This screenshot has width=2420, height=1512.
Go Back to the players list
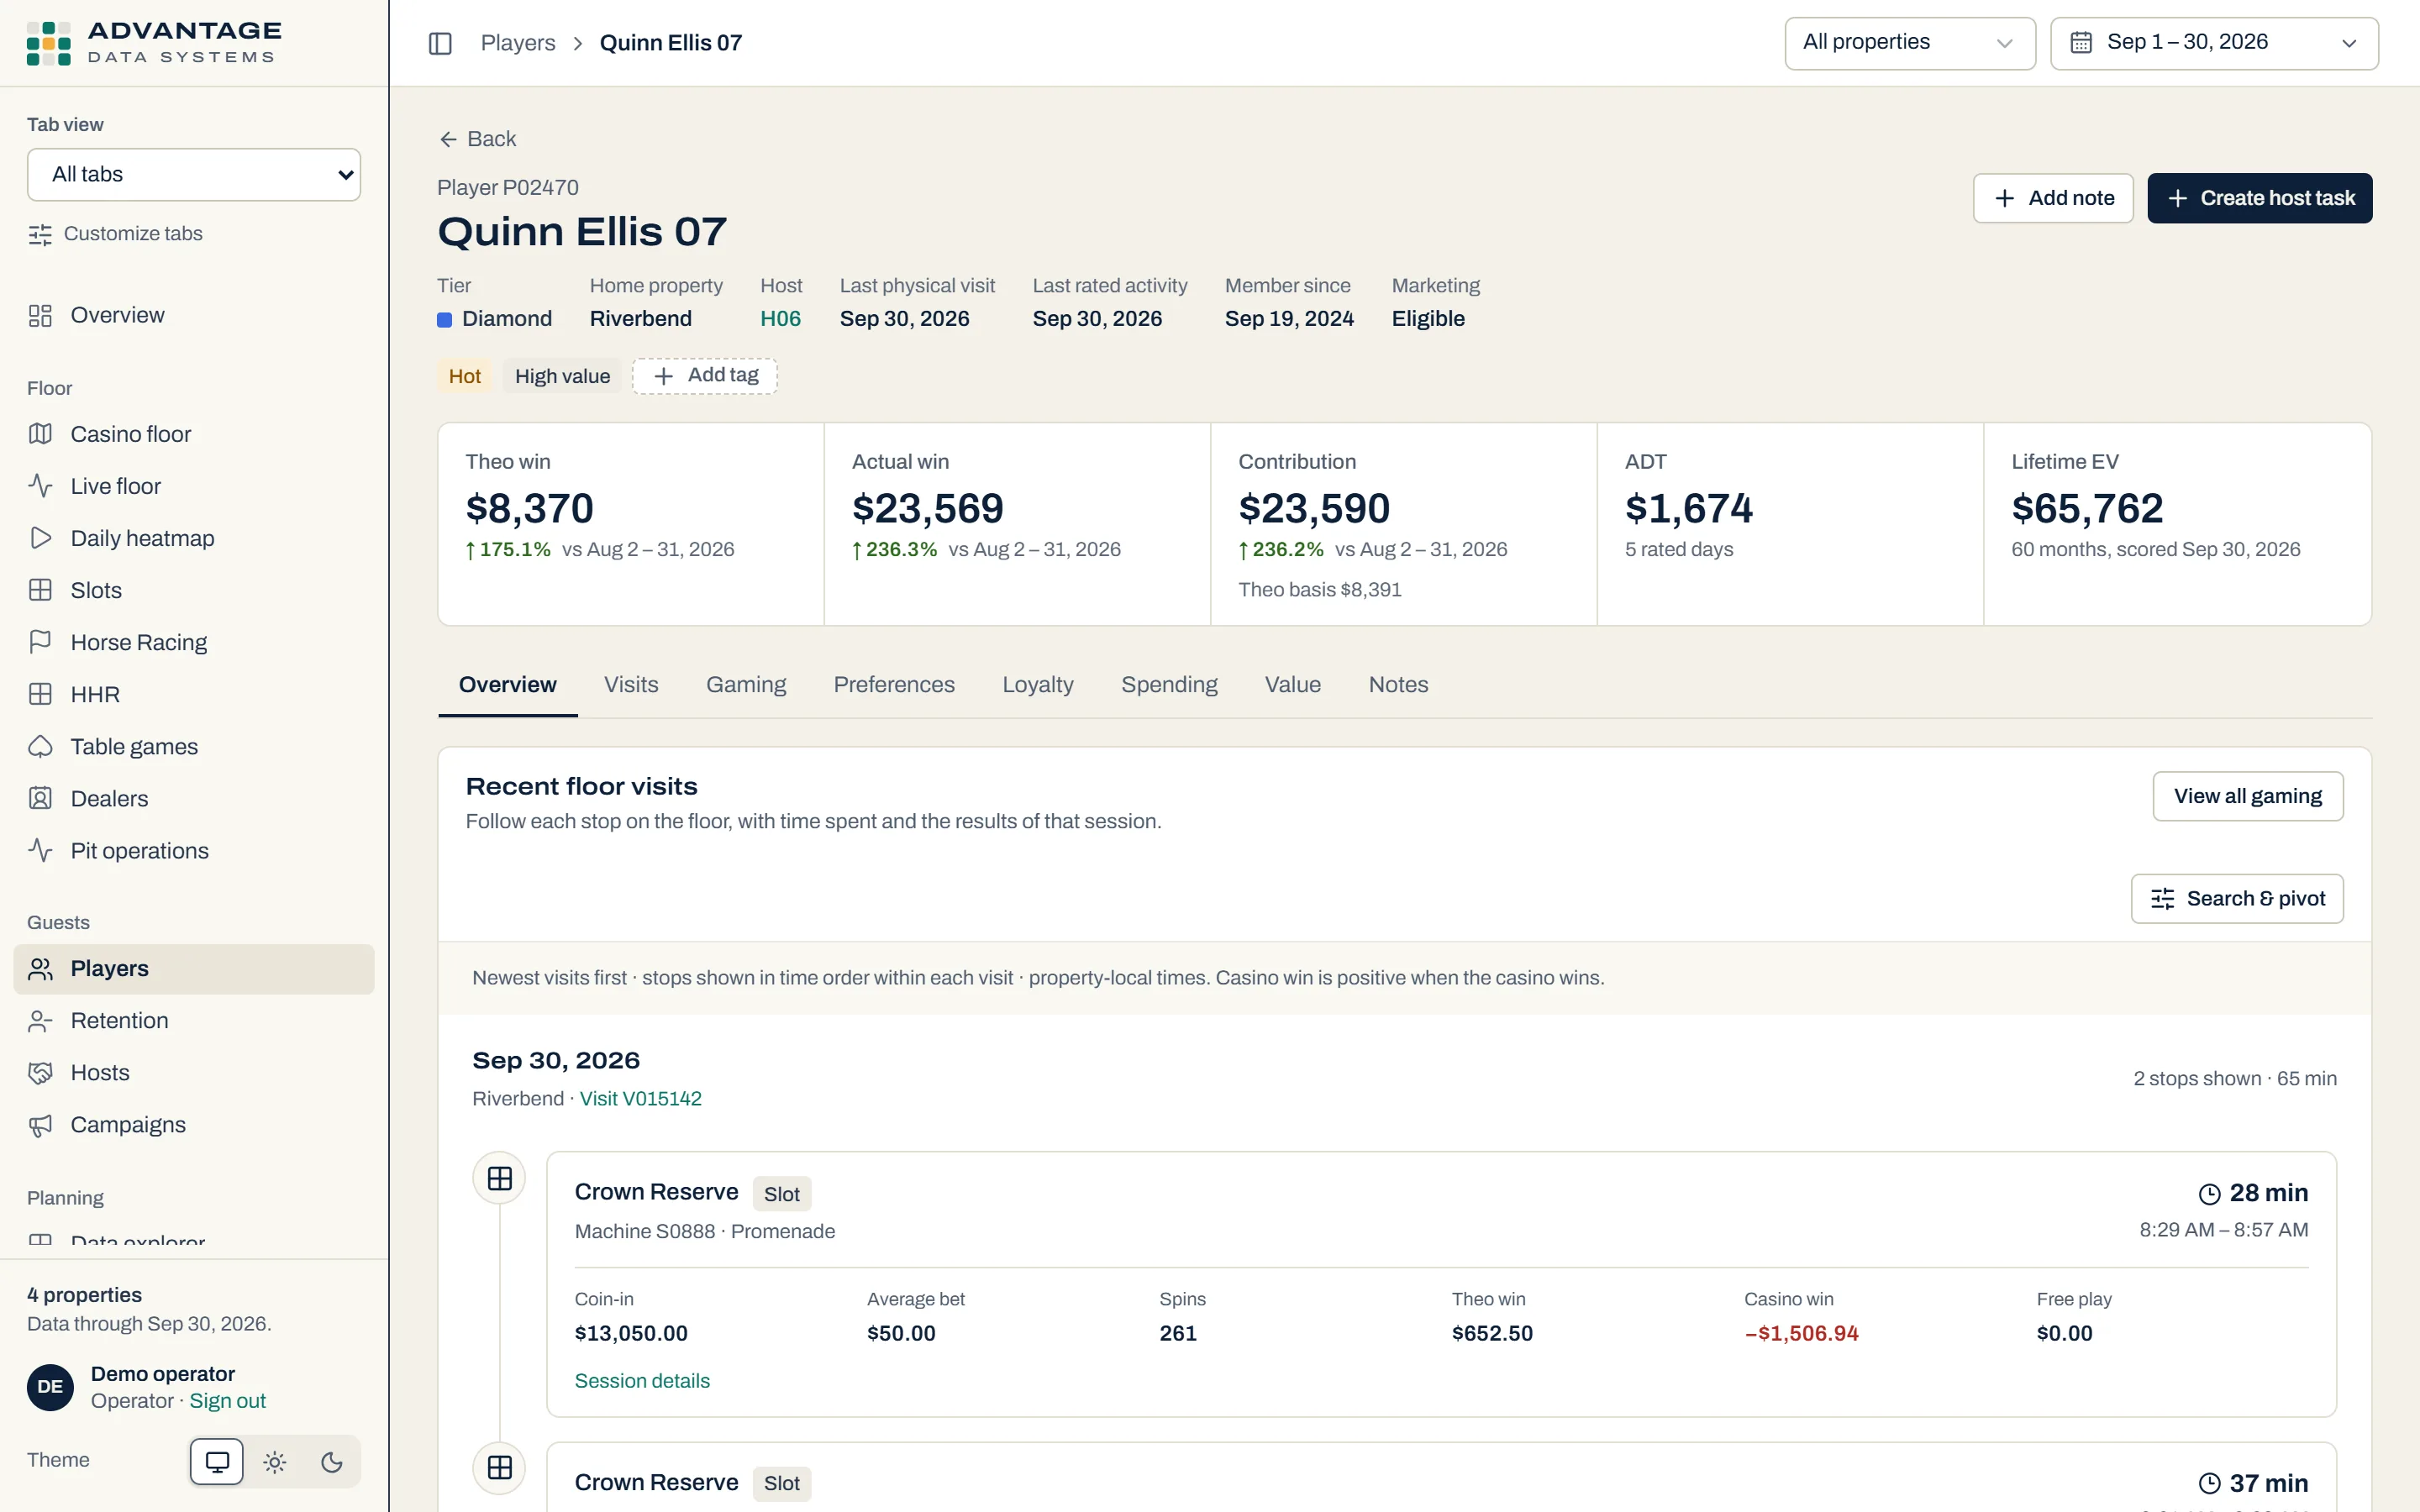point(478,139)
